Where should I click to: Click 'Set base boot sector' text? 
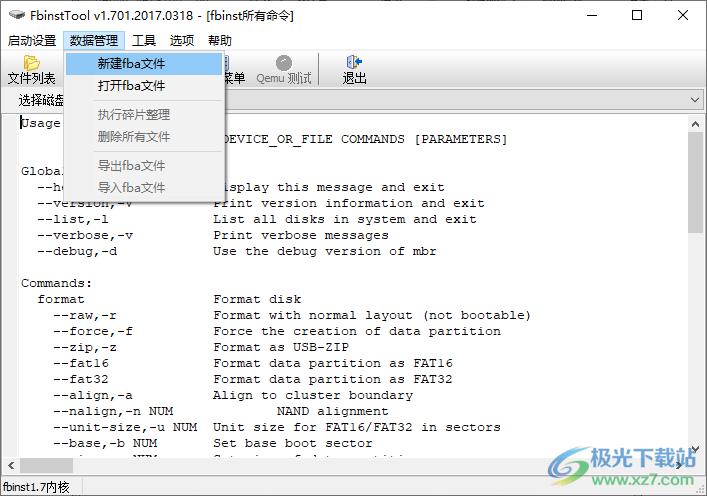tap(293, 444)
